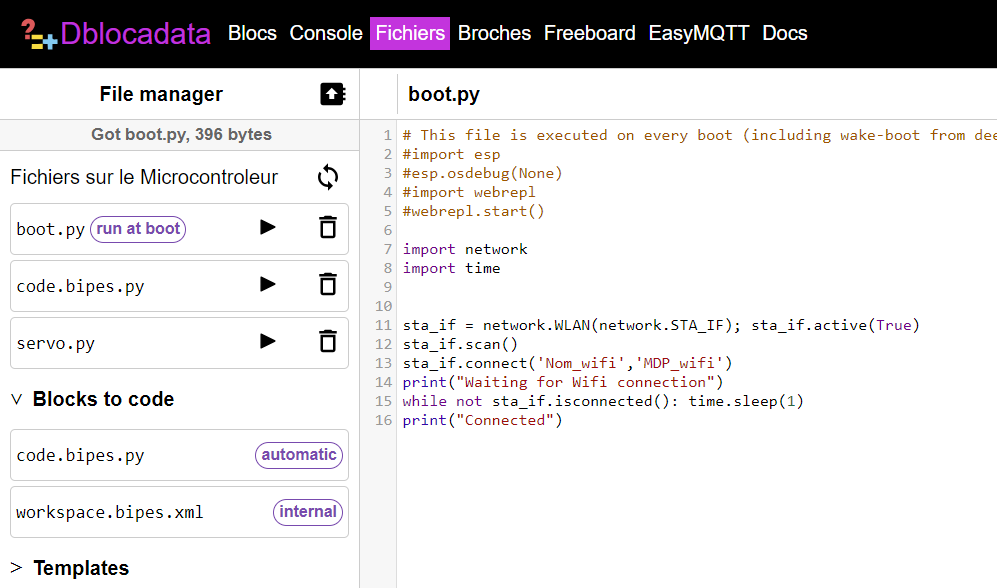
Task: Delete boot.py using the trash icon
Action: click(327, 228)
